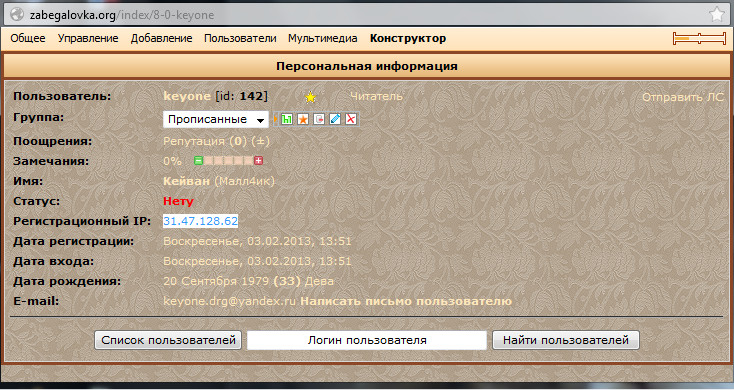
Task: Click the keyone.drg@yandex.ru email address
Action: pos(229,301)
